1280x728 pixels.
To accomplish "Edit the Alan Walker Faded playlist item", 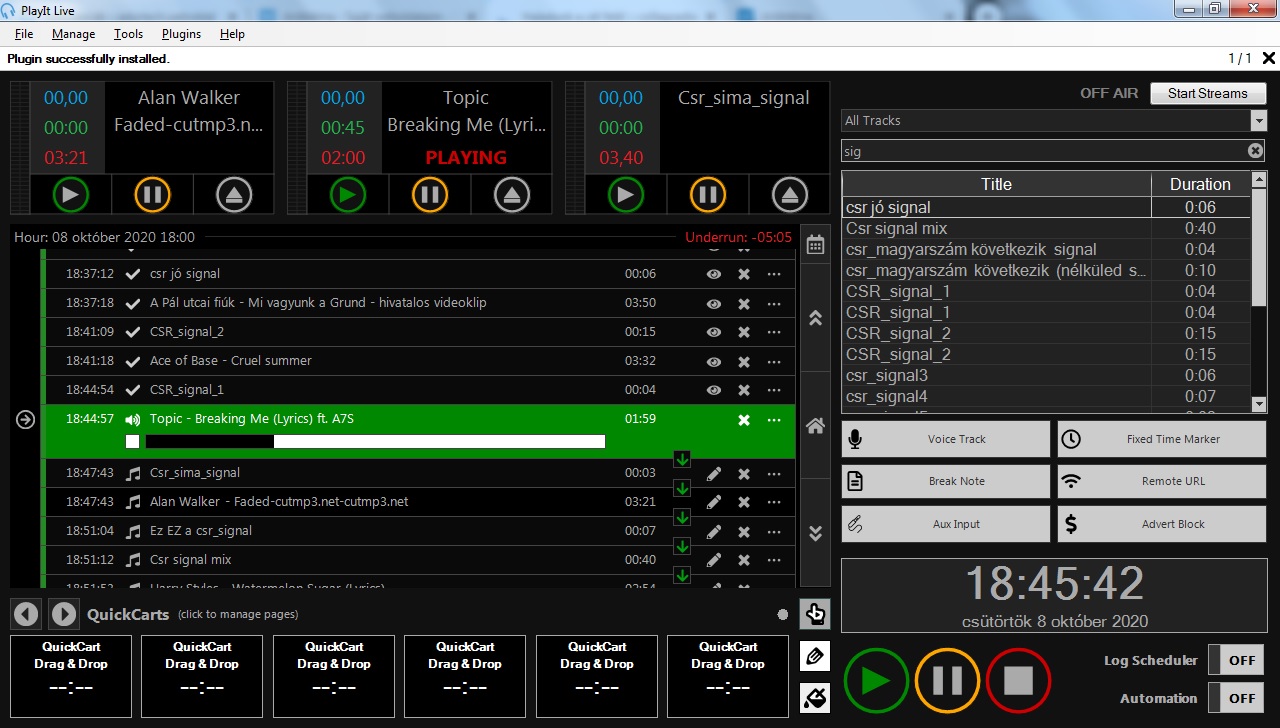I will pyautogui.click(x=714, y=502).
